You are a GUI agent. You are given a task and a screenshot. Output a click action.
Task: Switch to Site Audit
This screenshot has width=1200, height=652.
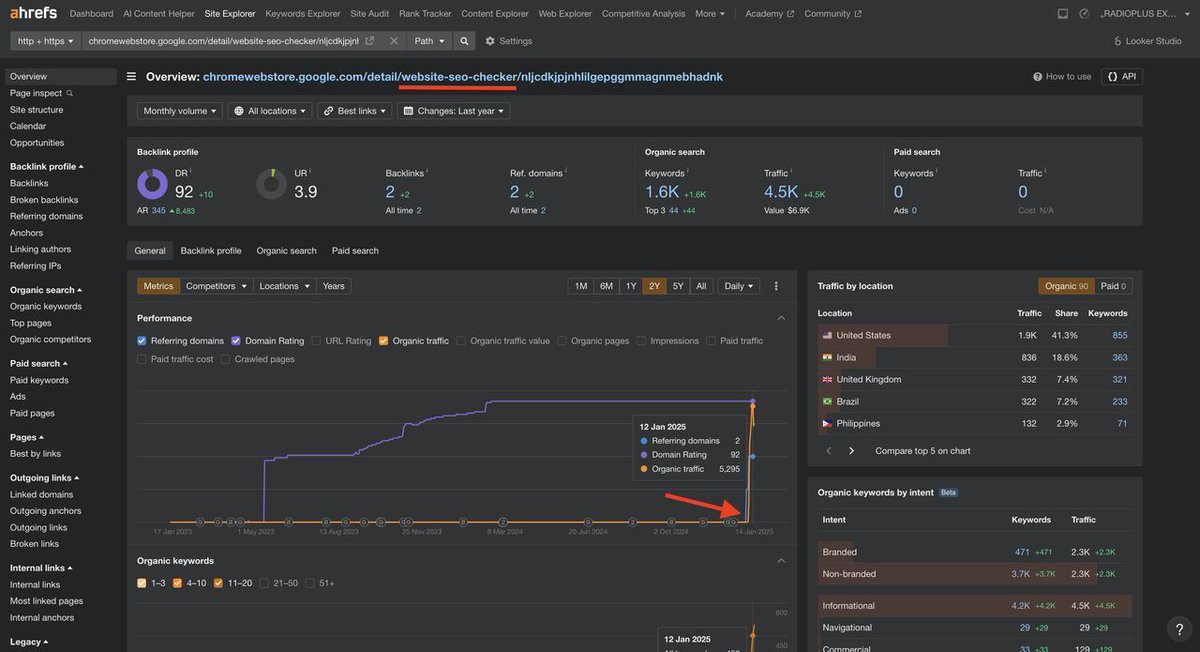[x=370, y=14]
